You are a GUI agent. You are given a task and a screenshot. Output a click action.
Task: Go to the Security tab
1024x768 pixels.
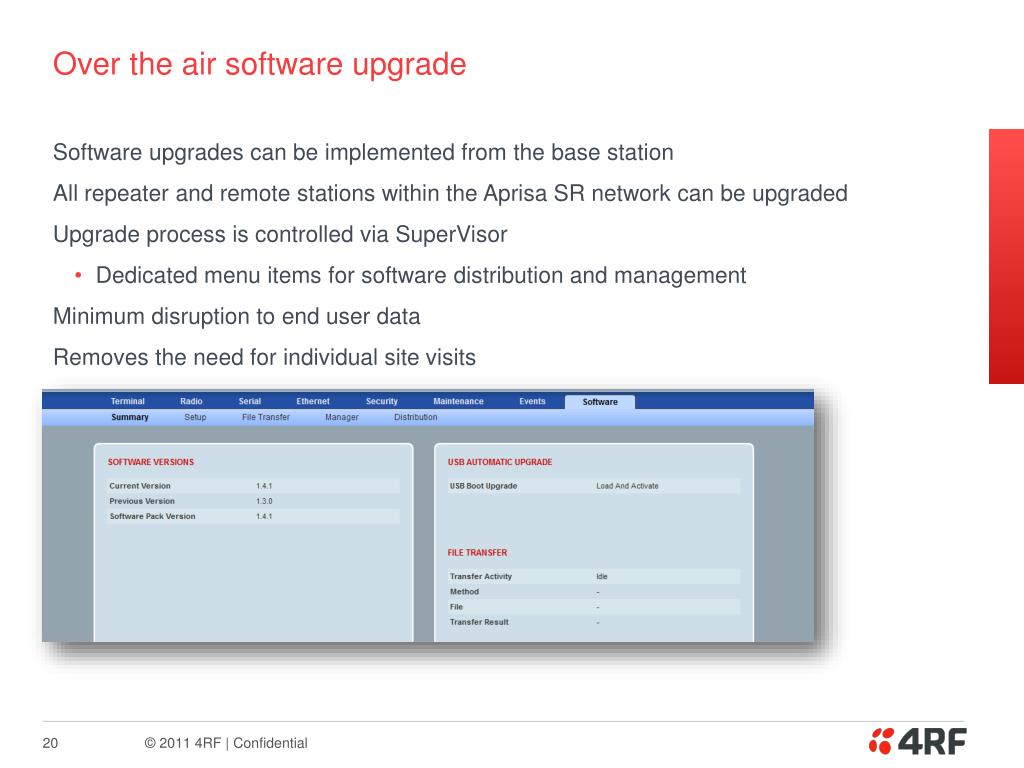(381, 401)
